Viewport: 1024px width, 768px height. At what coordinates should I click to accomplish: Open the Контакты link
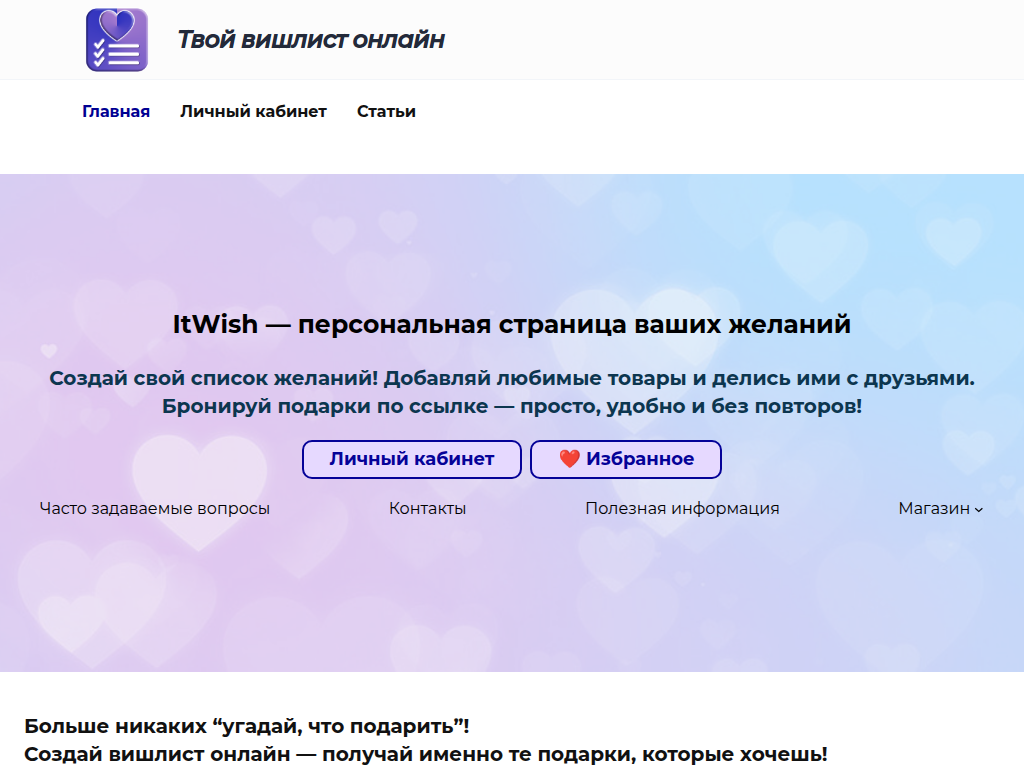(428, 508)
